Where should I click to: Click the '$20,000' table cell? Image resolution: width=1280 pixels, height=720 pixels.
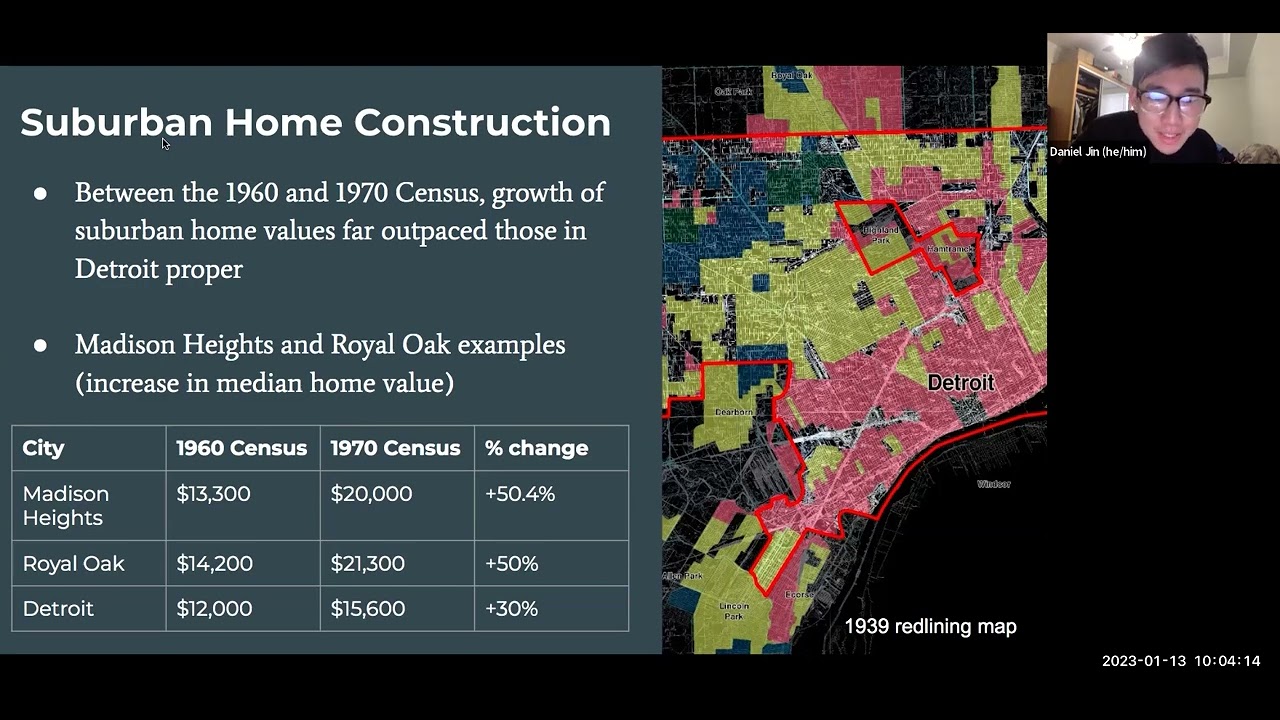[397, 505]
